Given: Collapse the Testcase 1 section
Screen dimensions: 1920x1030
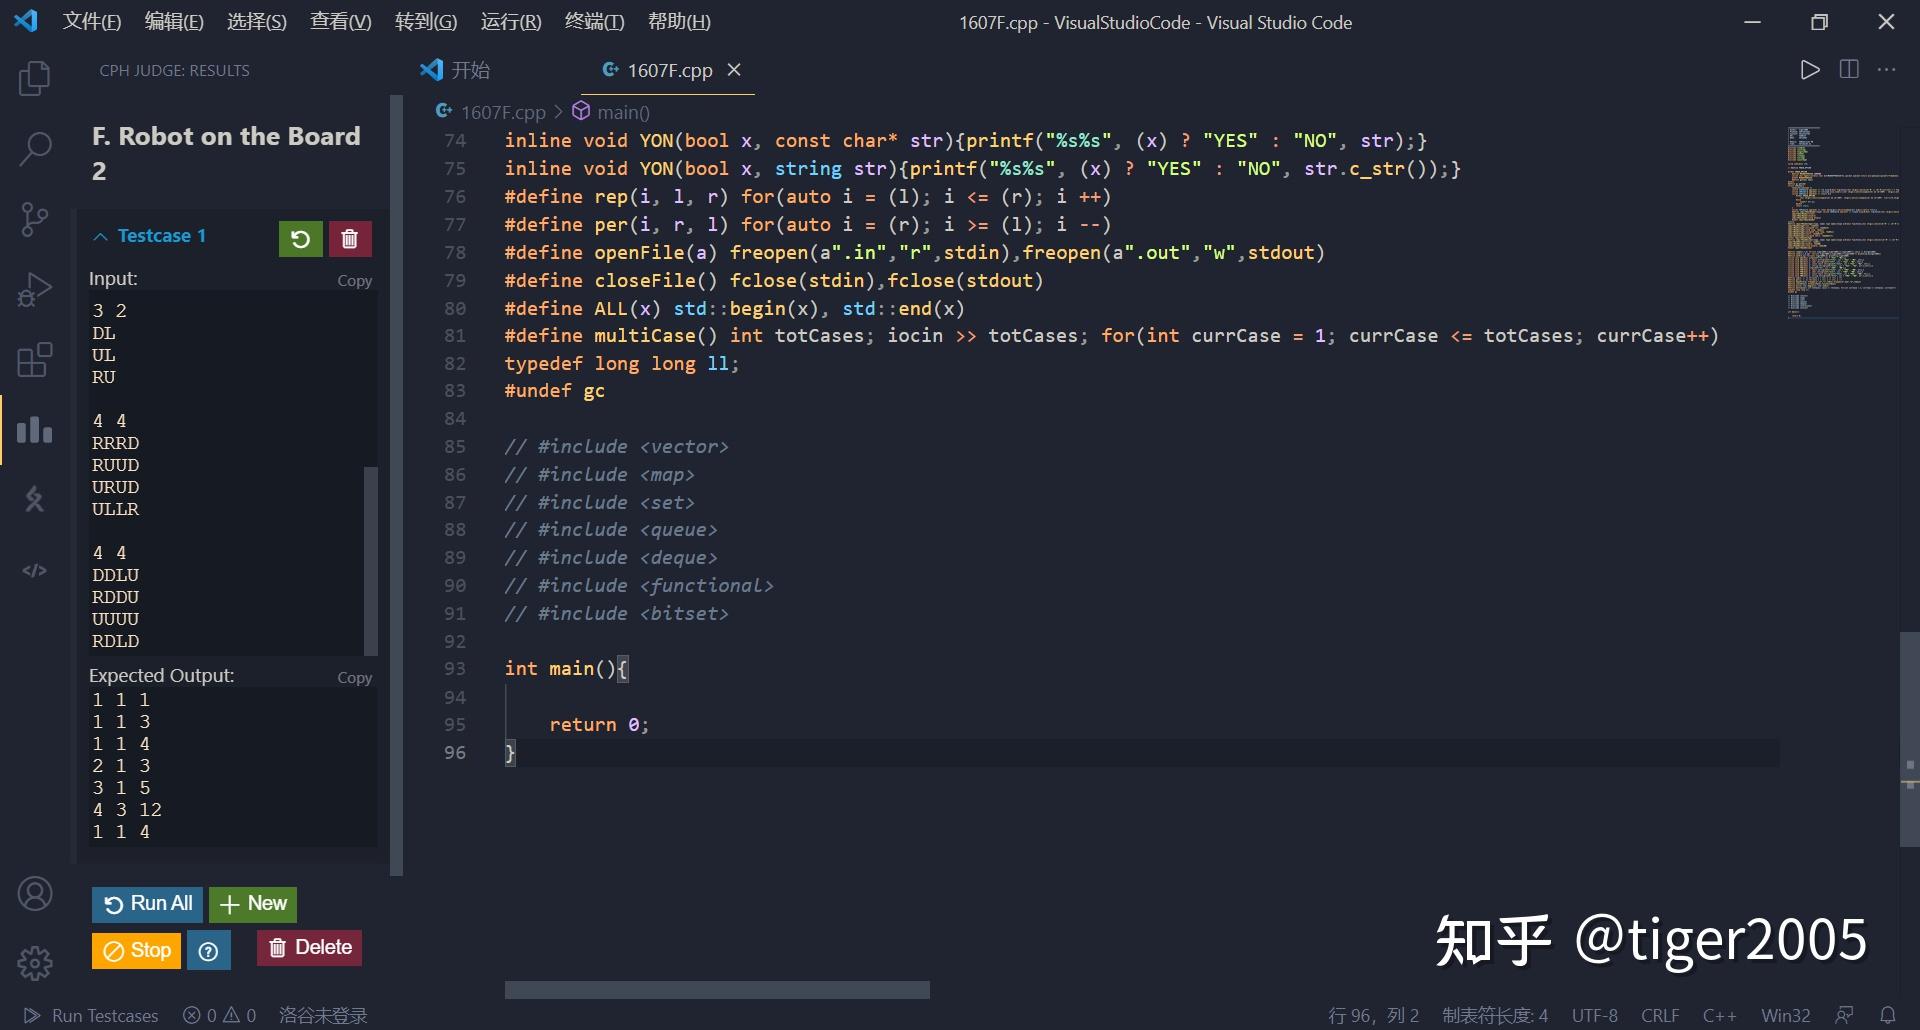Looking at the screenshot, I should [101, 236].
